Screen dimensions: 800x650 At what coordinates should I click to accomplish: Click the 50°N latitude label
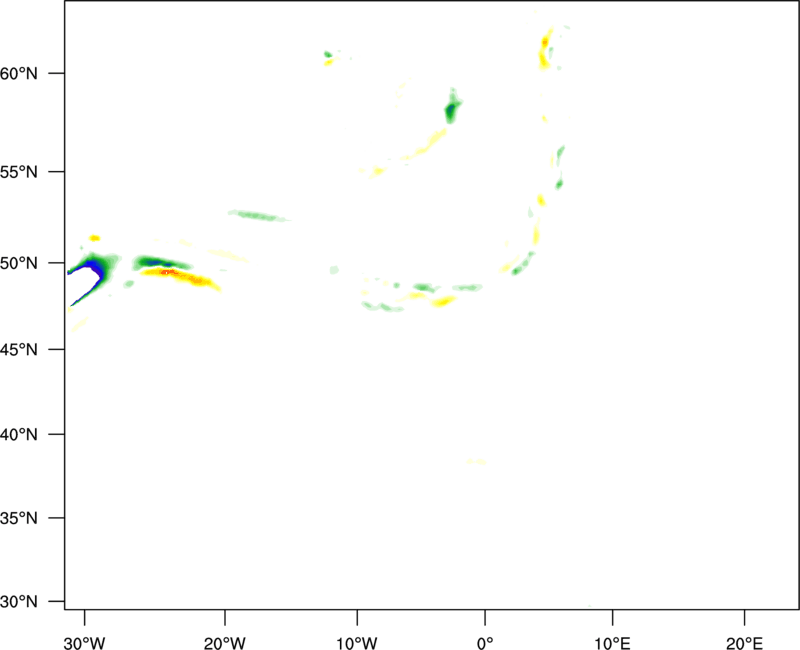point(19,263)
